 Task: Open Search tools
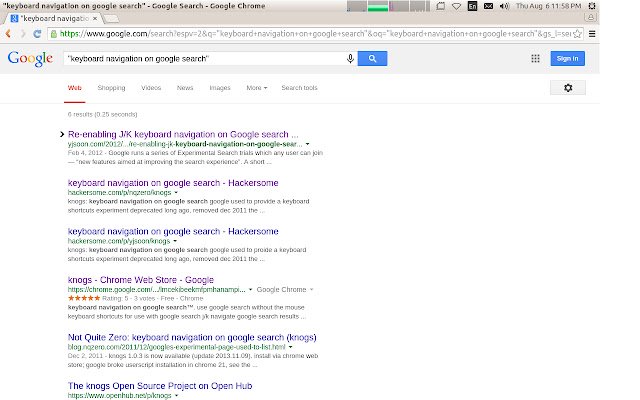299,88
